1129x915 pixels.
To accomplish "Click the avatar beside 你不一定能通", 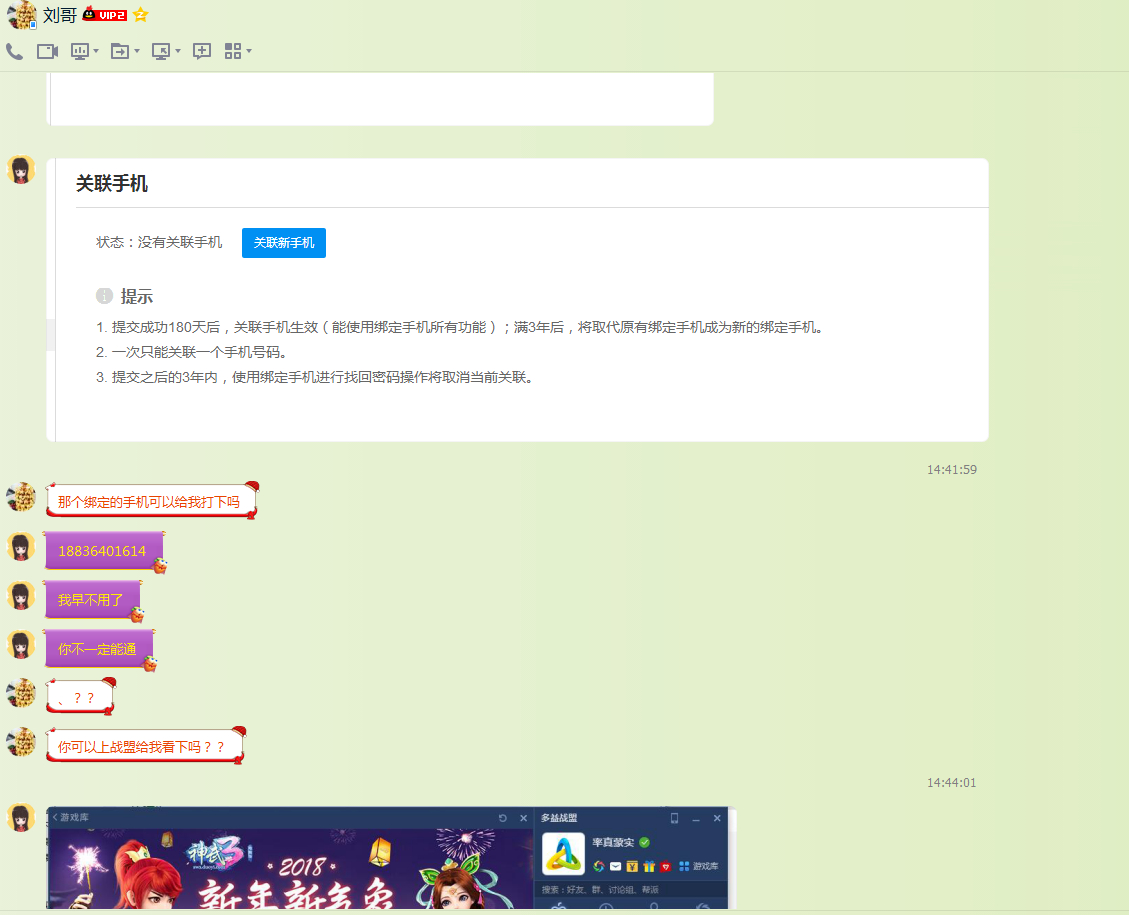I will pos(21,645).
